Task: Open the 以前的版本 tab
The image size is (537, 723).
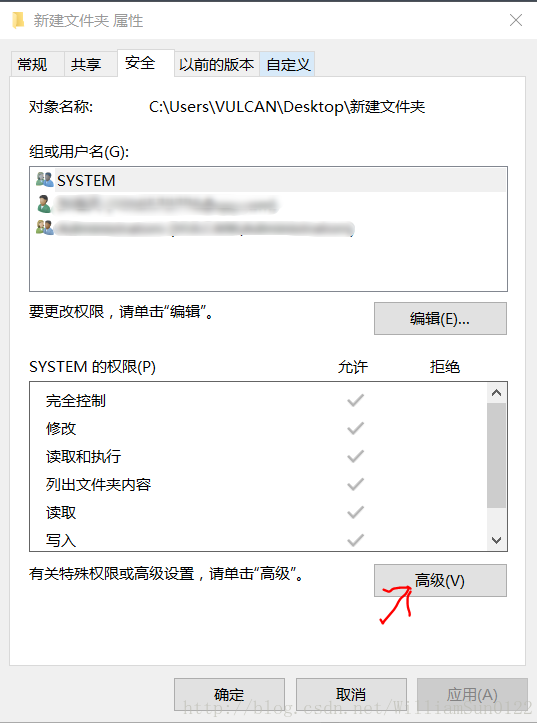Action: click(x=216, y=64)
